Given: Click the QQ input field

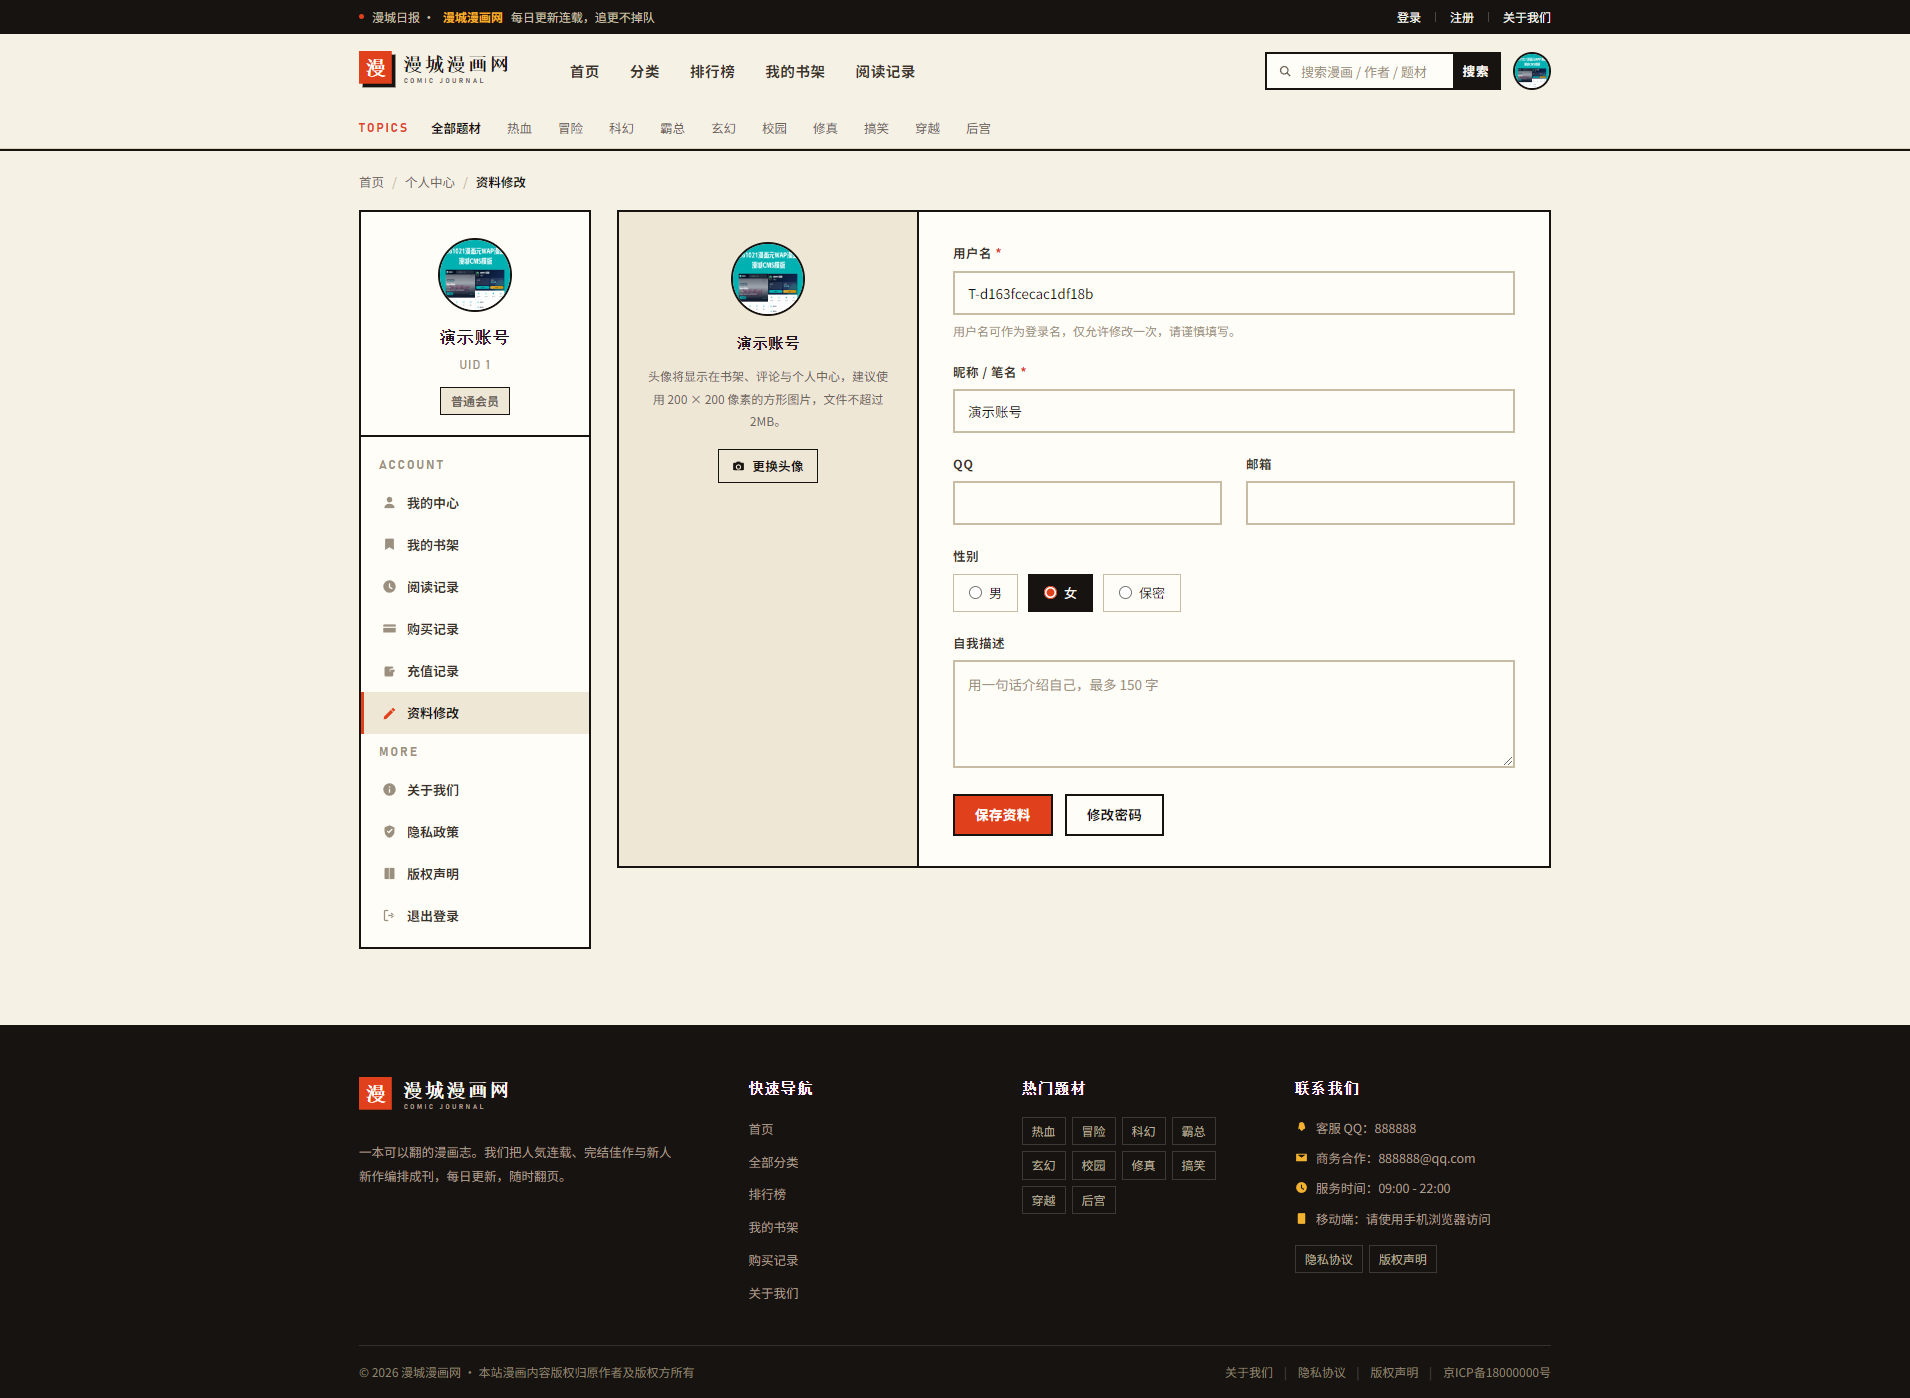Looking at the screenshot, I should [1087, 503].
